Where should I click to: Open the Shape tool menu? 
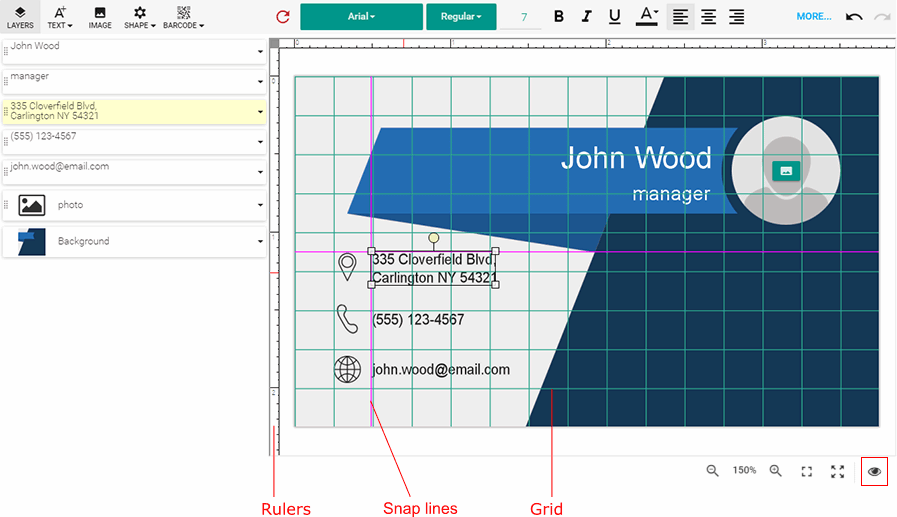click(140, 17)
